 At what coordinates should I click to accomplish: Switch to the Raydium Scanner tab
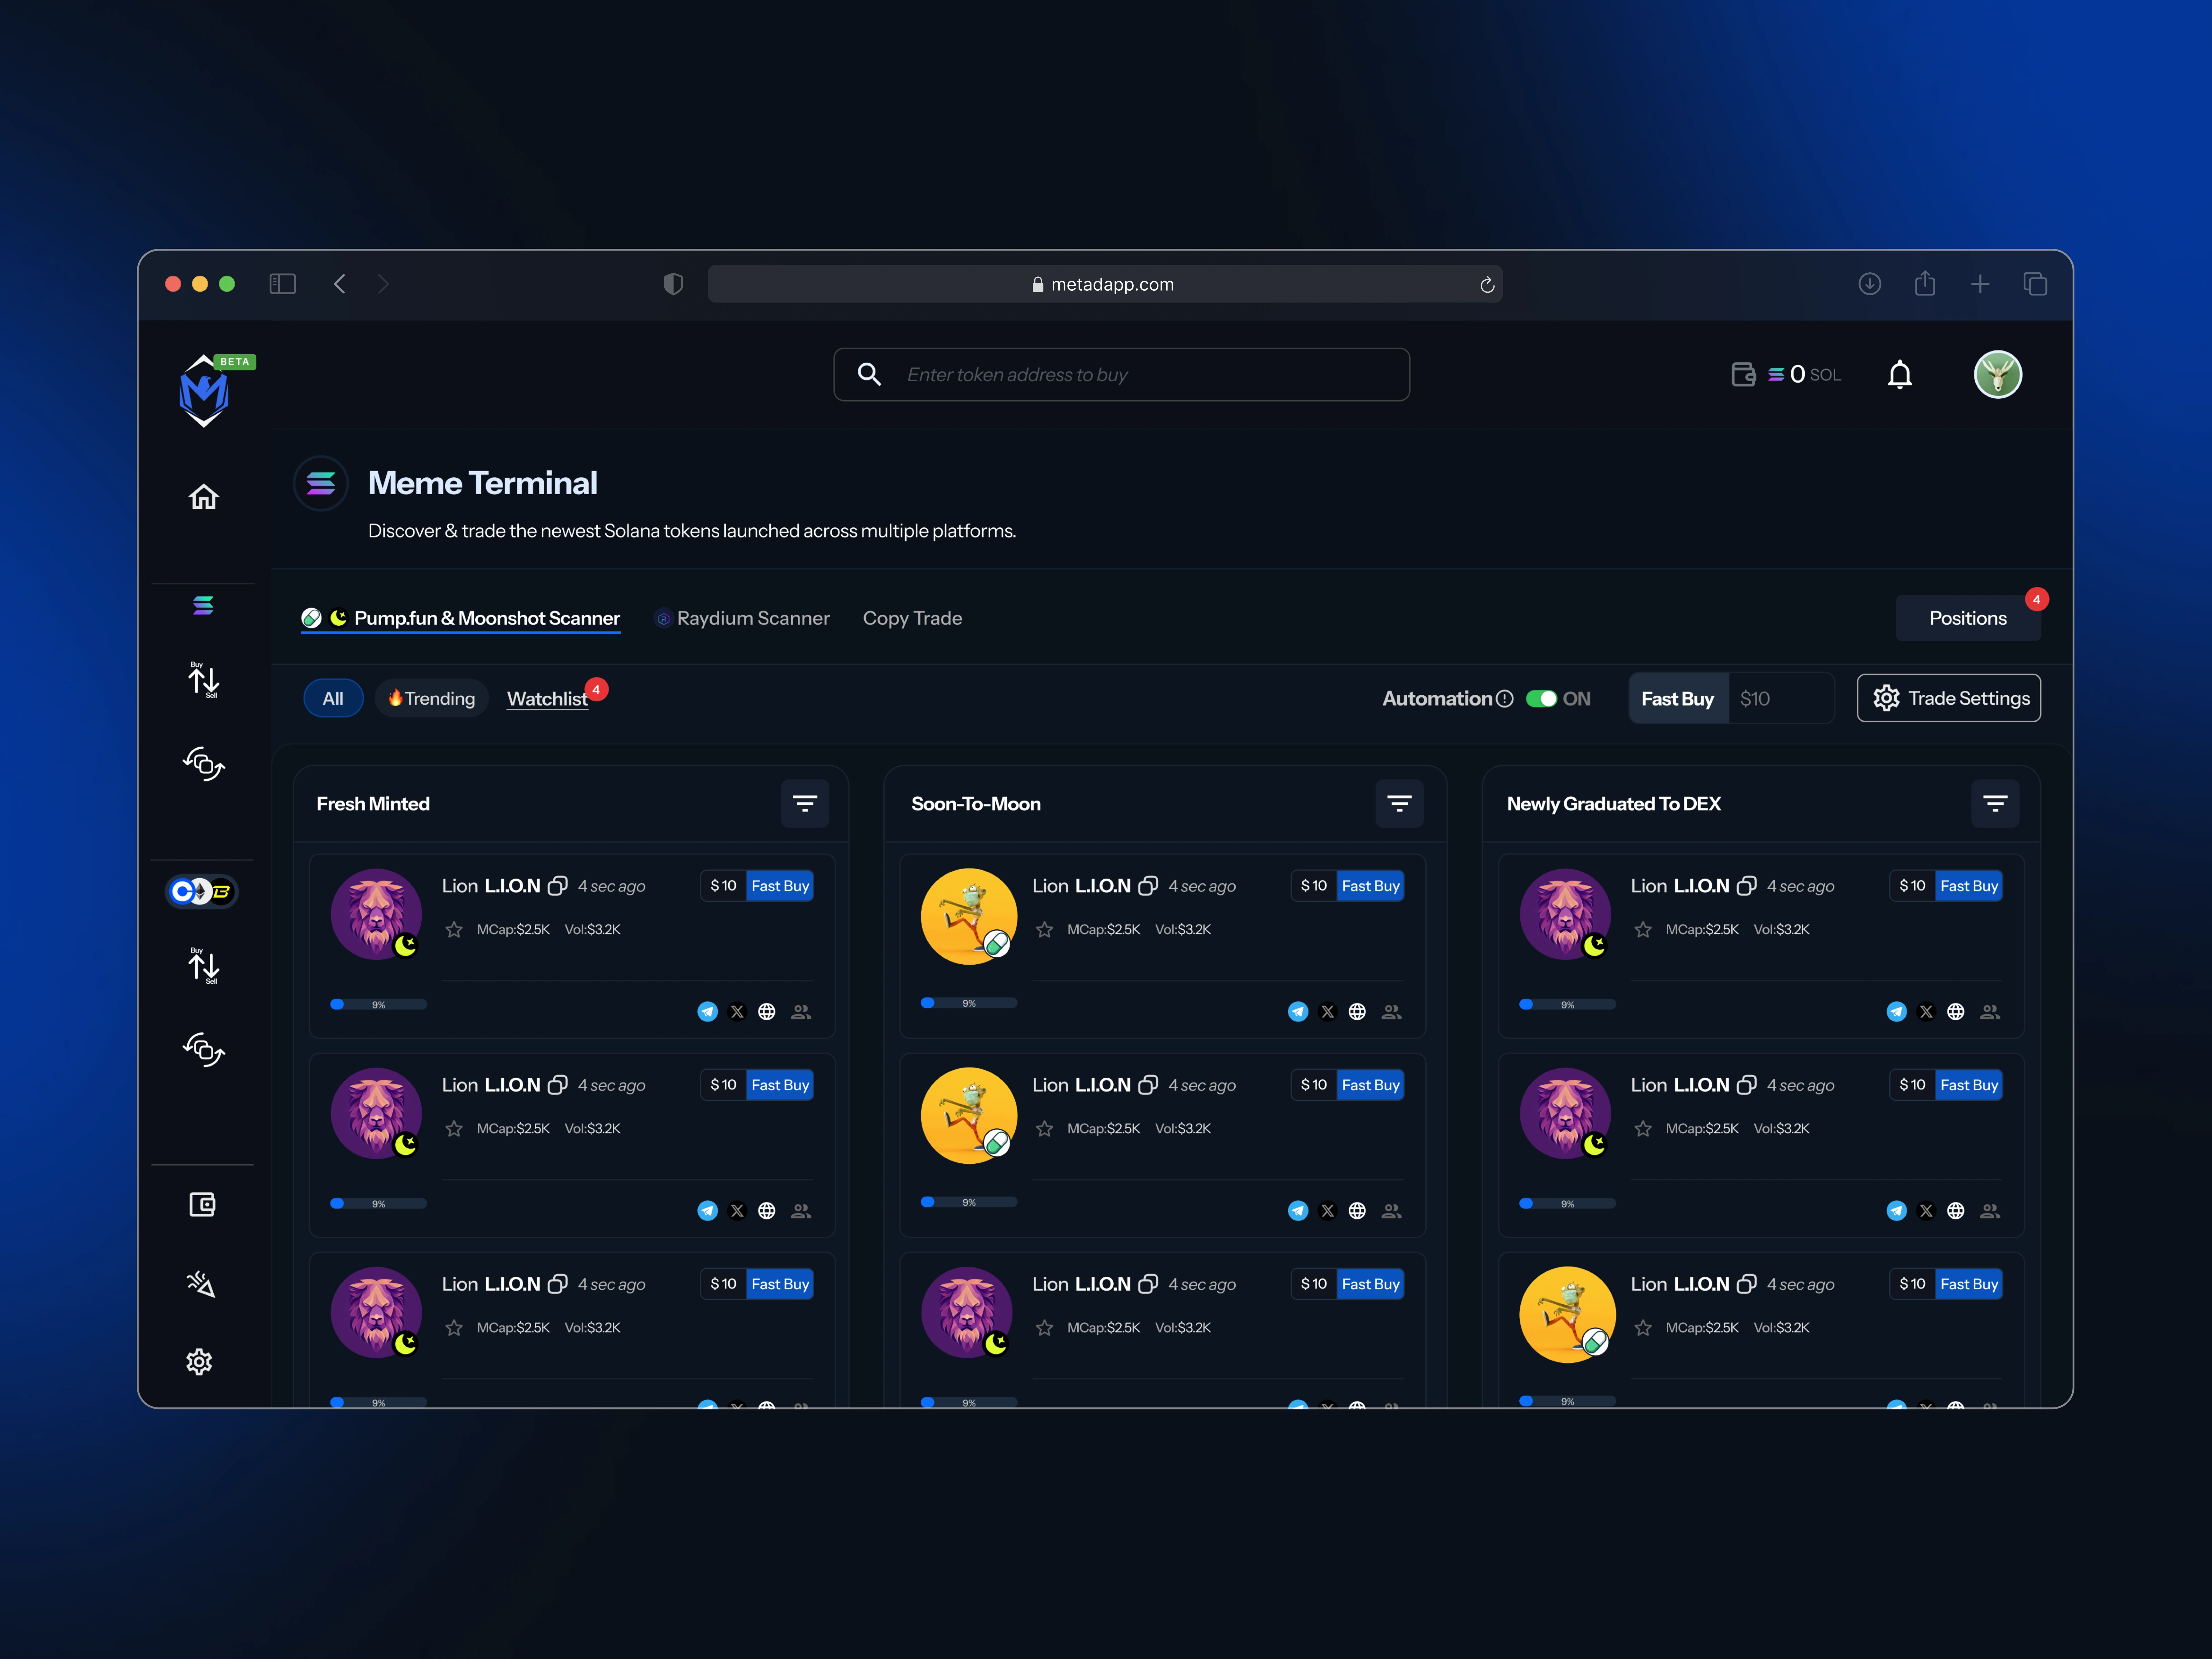(742, 618)
